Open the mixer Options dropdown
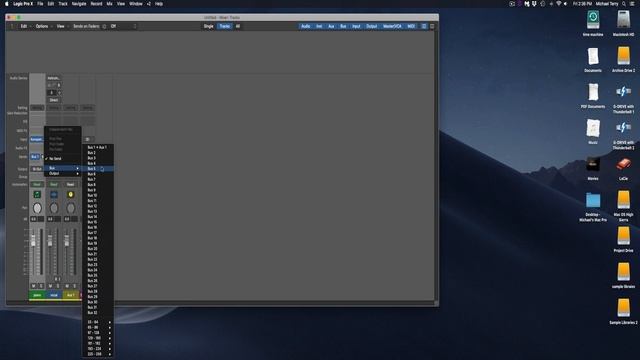The height and width of the screenshot is (360, 640). (43, 26)
